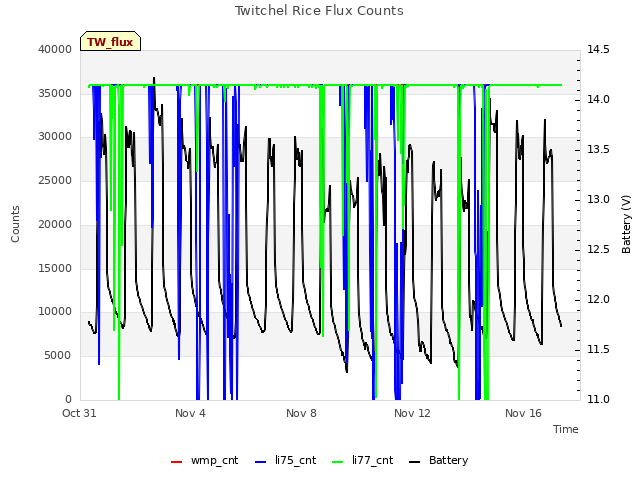
Task: Click the li75_cnt legend entry
Action: 286,460
